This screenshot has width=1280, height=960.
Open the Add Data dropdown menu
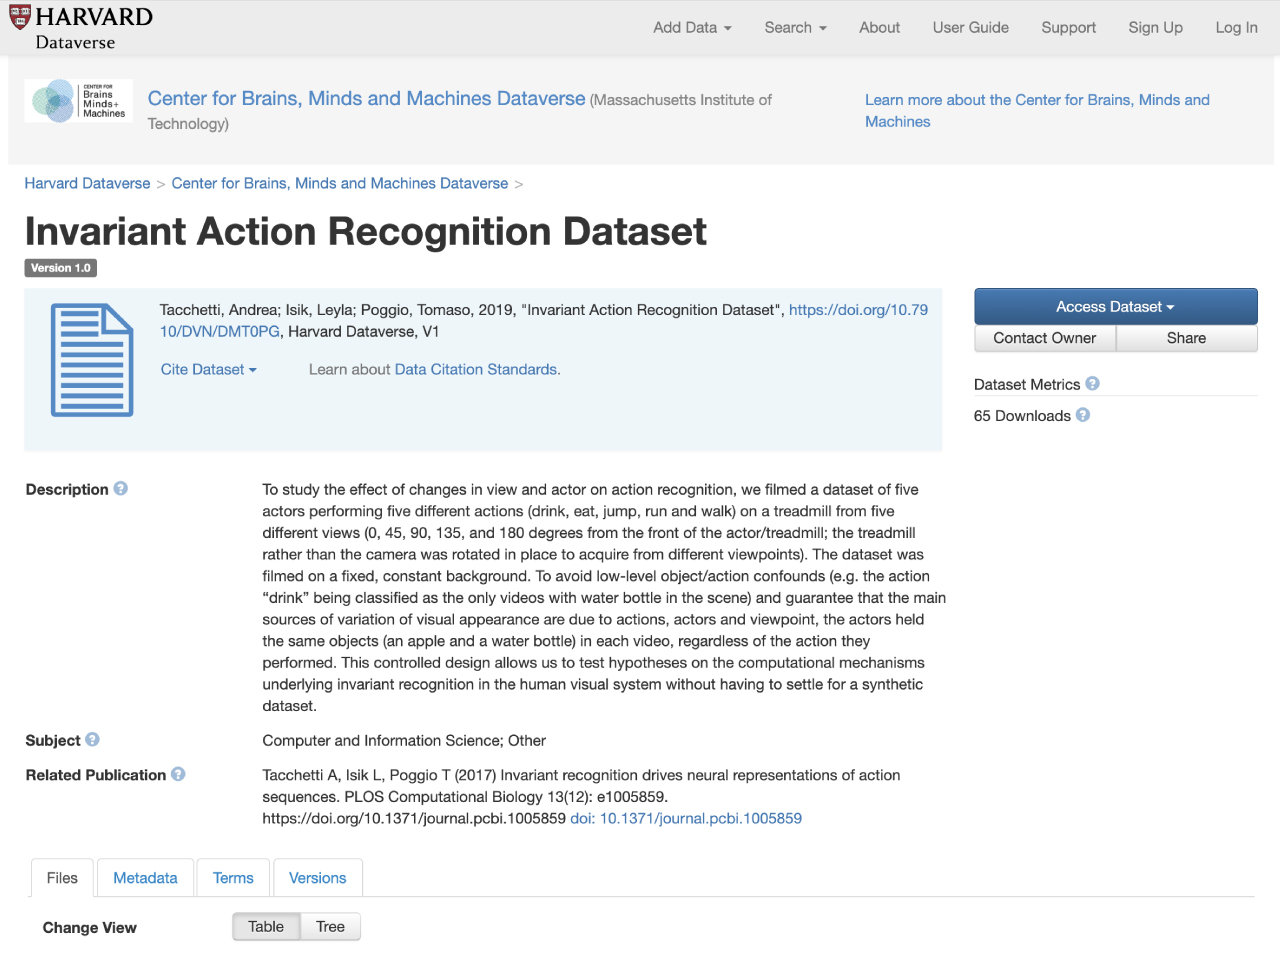click(x=692, y=28)
